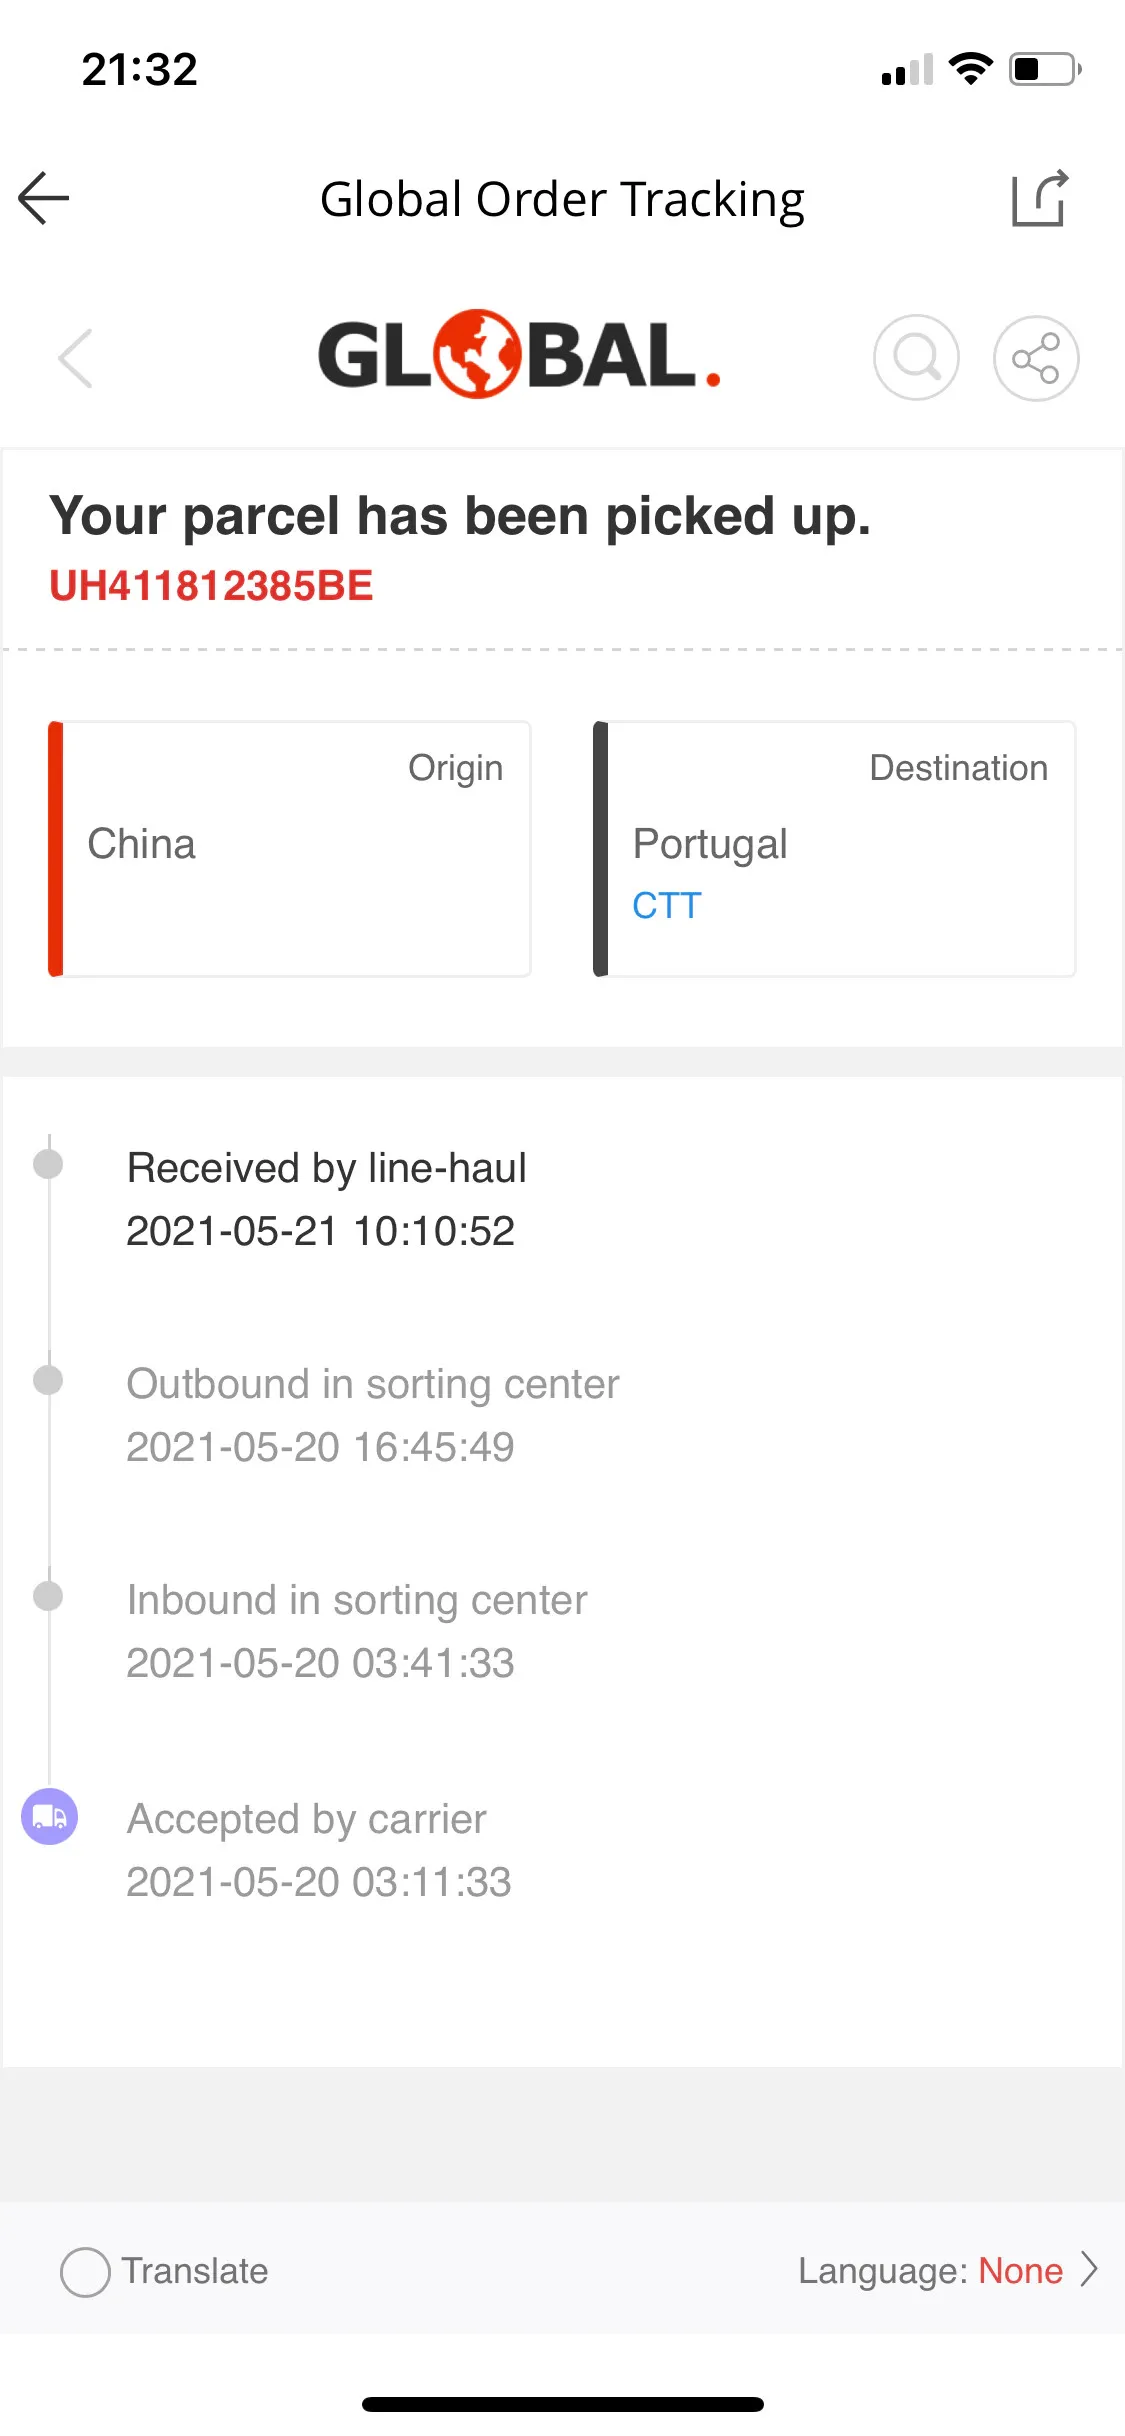The width and height of the screenshot is (1125, 2436).
Task: Select the Accepted by carrier entry
Action: point(319,1850)
